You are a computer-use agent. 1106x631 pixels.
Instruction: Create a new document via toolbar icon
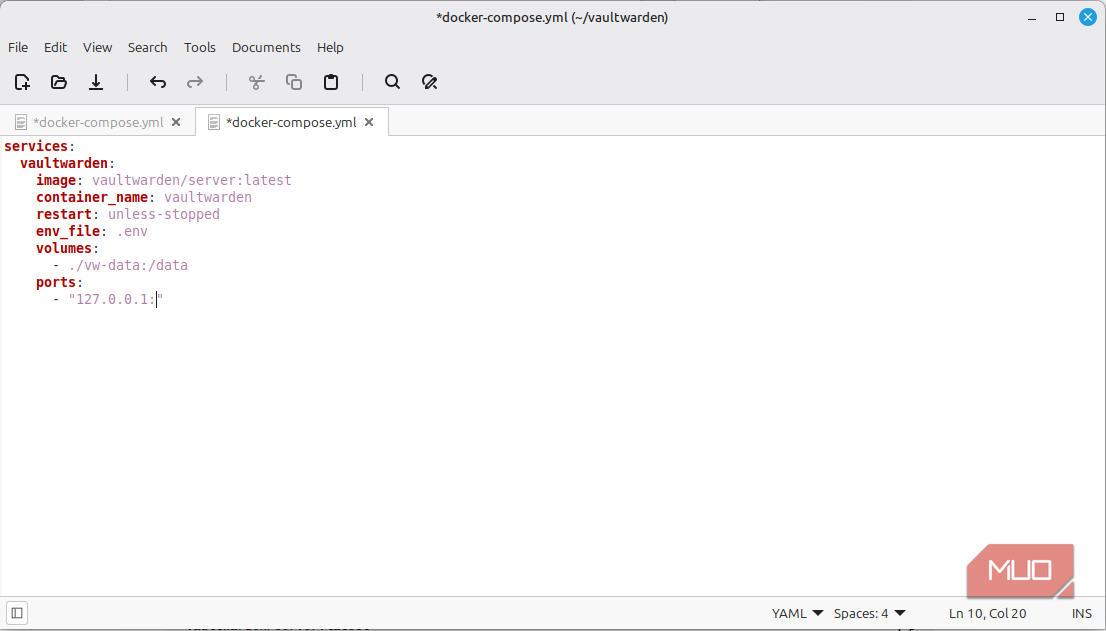(x=22, y=82)
